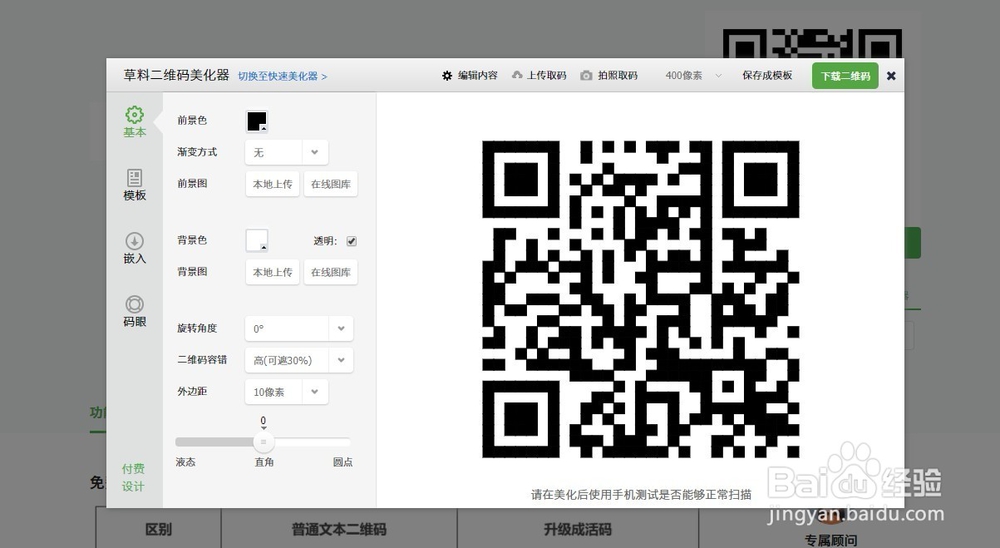The image size is (1000, 548).
Task: Click the green 下载二维码 button
Action: click(845, 76)
